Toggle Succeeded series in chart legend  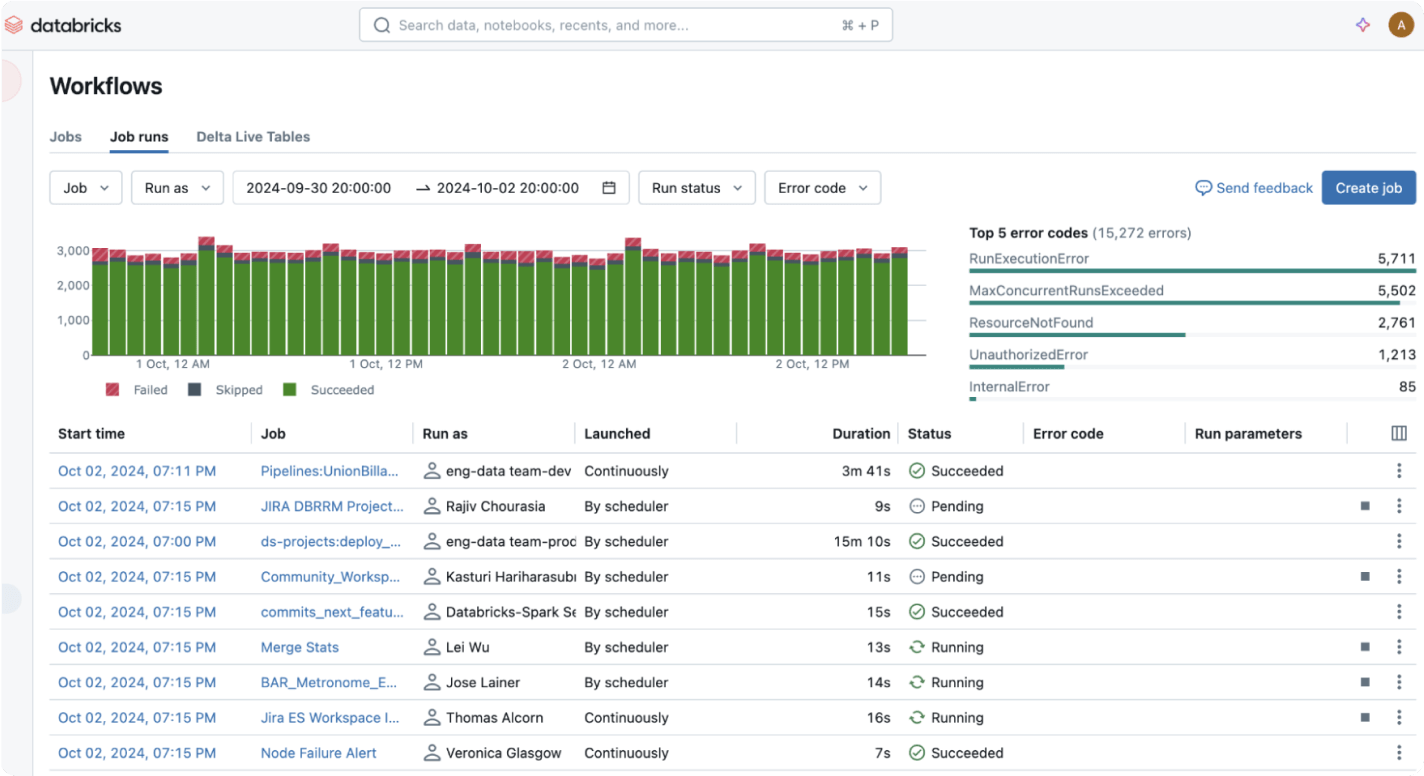[x=329, y=390]
